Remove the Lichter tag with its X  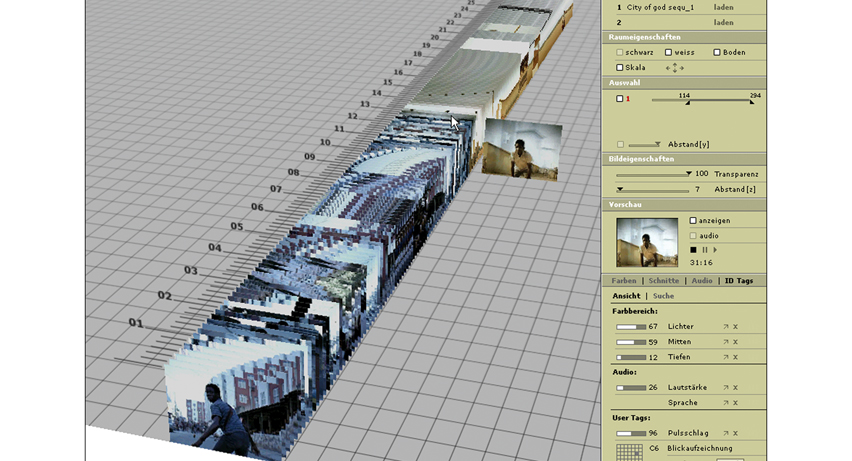tap(735, 327)
